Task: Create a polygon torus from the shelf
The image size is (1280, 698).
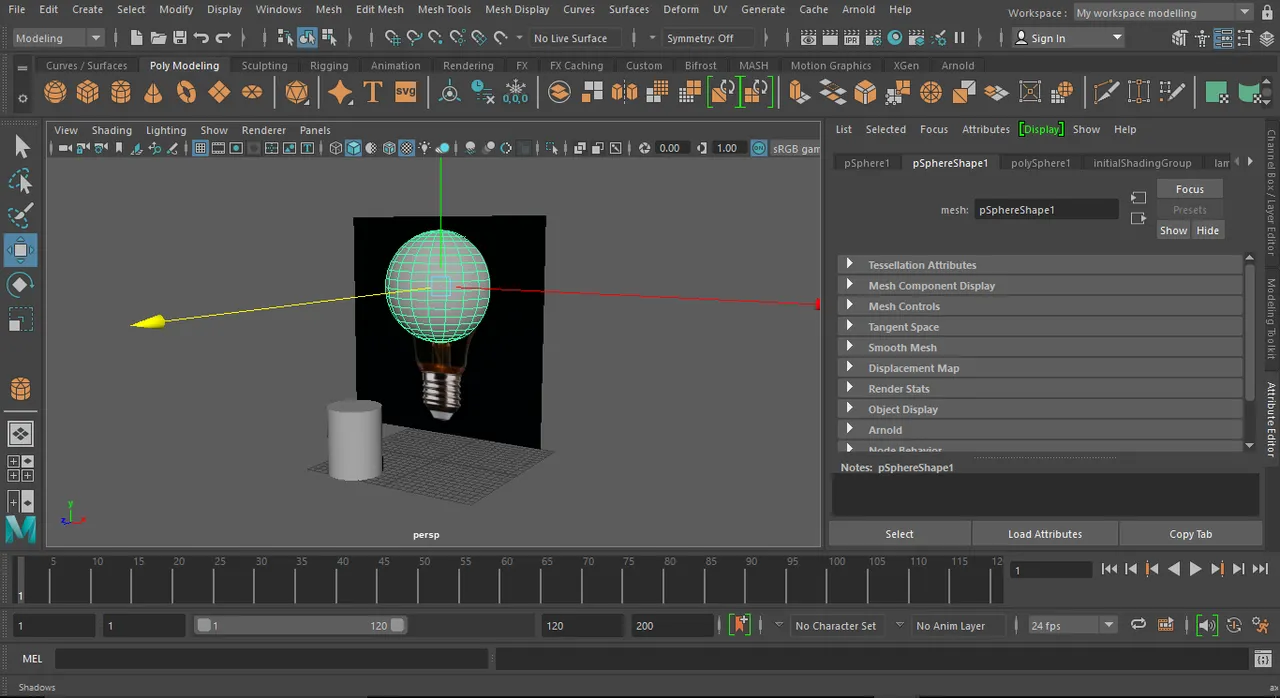Action: tap(186, 93)
